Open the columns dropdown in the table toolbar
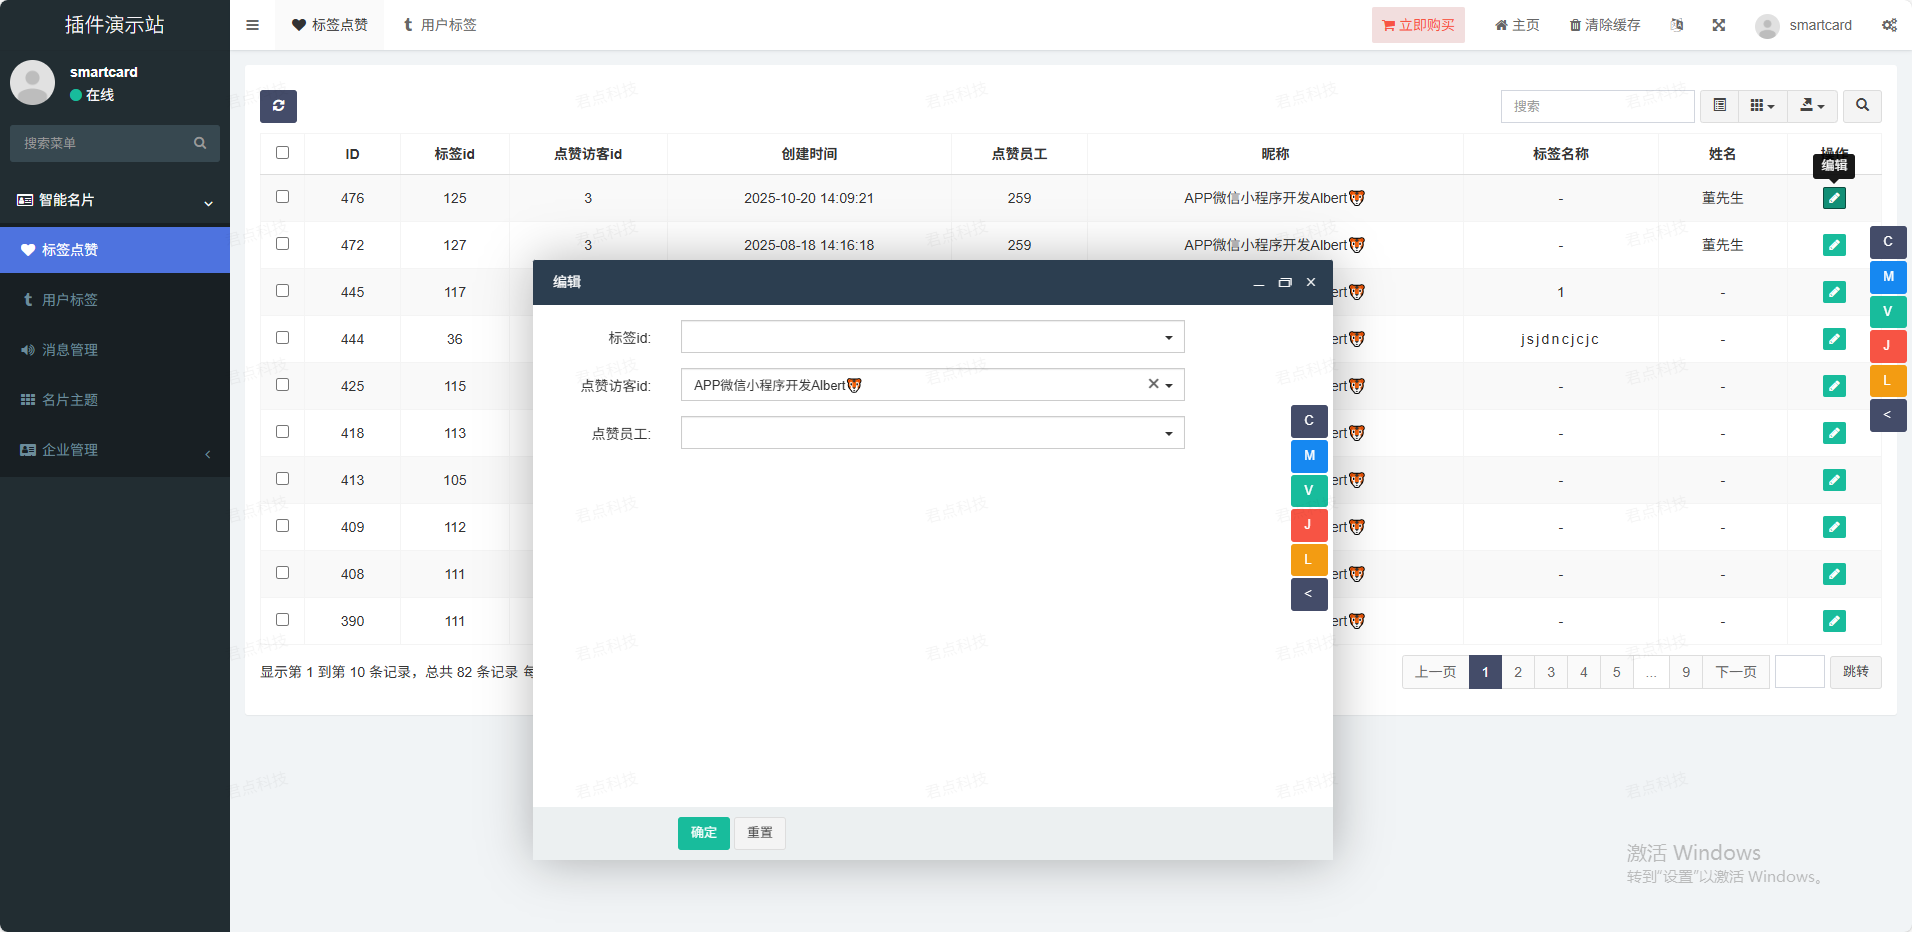The width and height of the screenshot is (1912, 932). 1762,106
